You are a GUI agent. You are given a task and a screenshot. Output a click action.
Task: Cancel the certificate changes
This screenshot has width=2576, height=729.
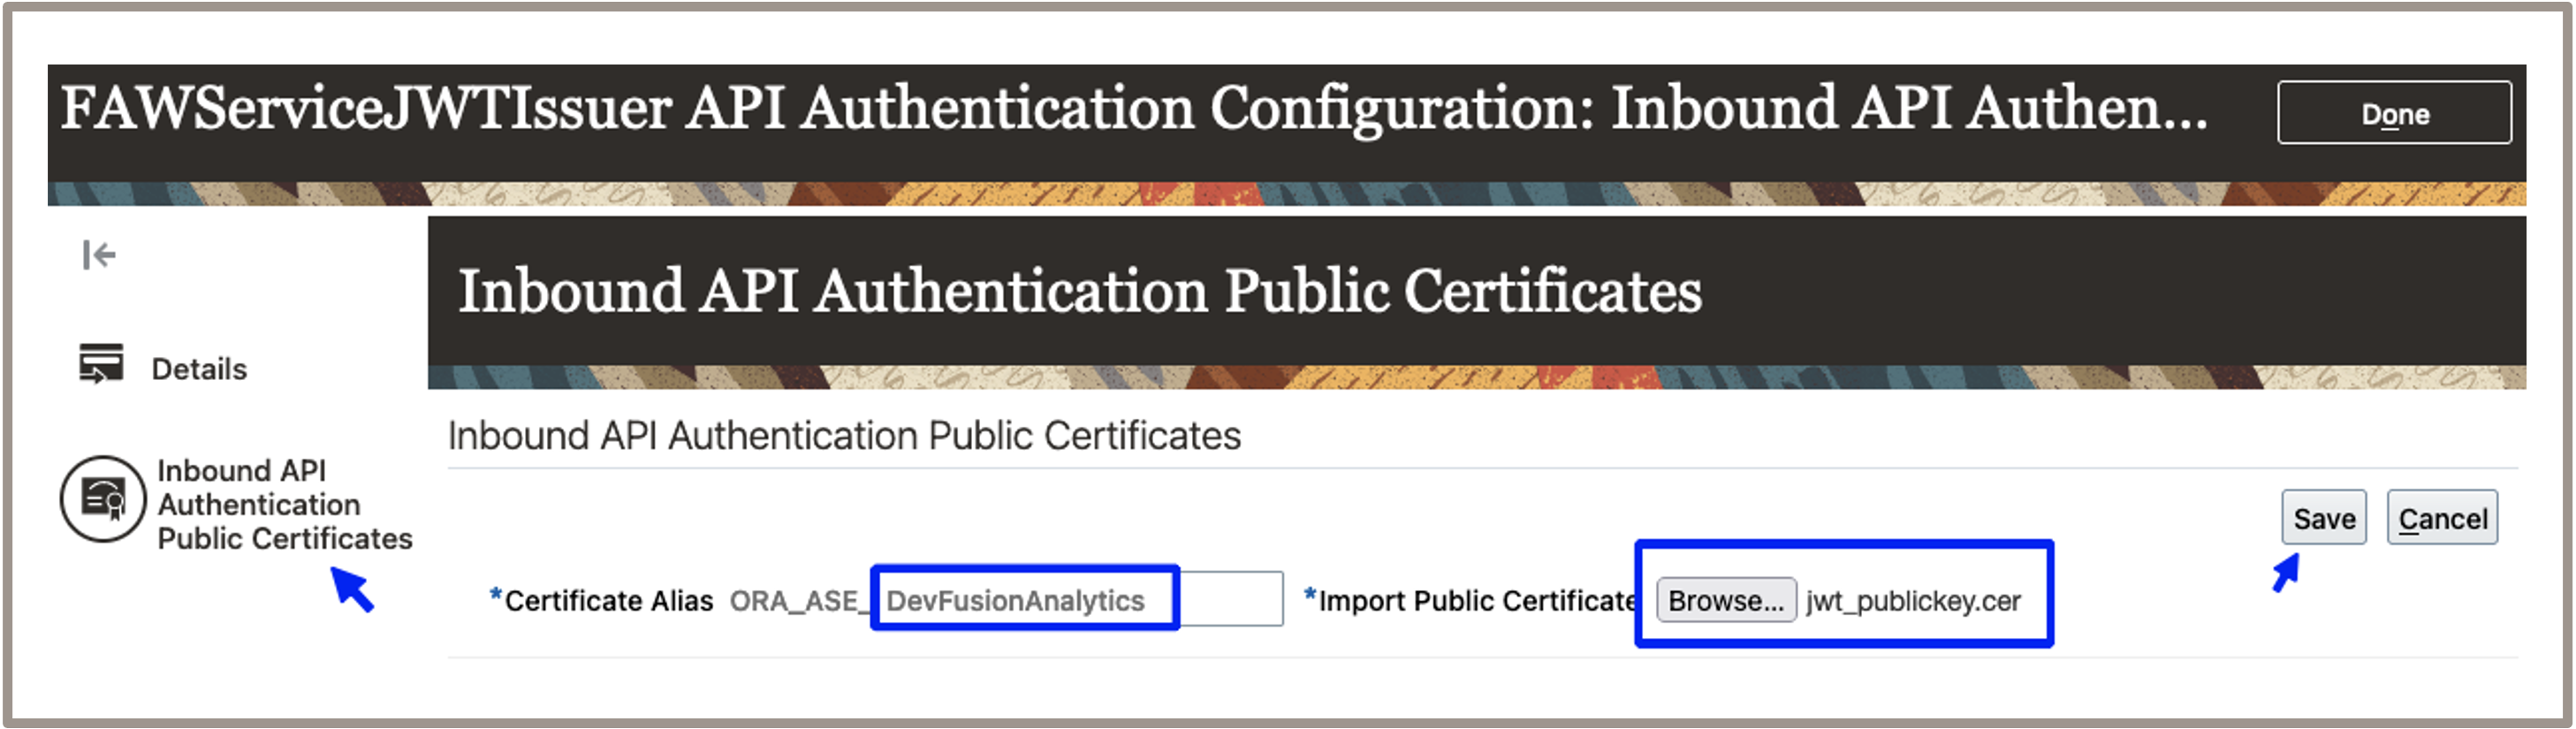(x=2441, y=518)
